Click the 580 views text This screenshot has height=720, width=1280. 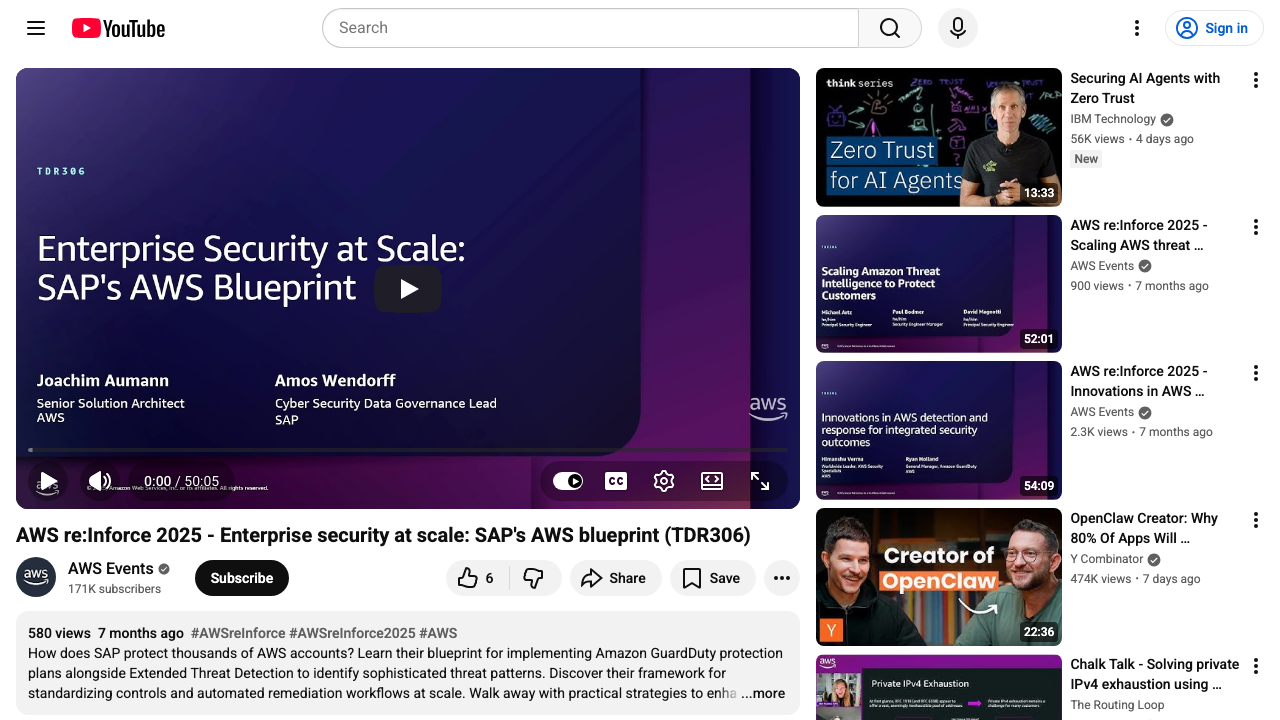(59, 633)
